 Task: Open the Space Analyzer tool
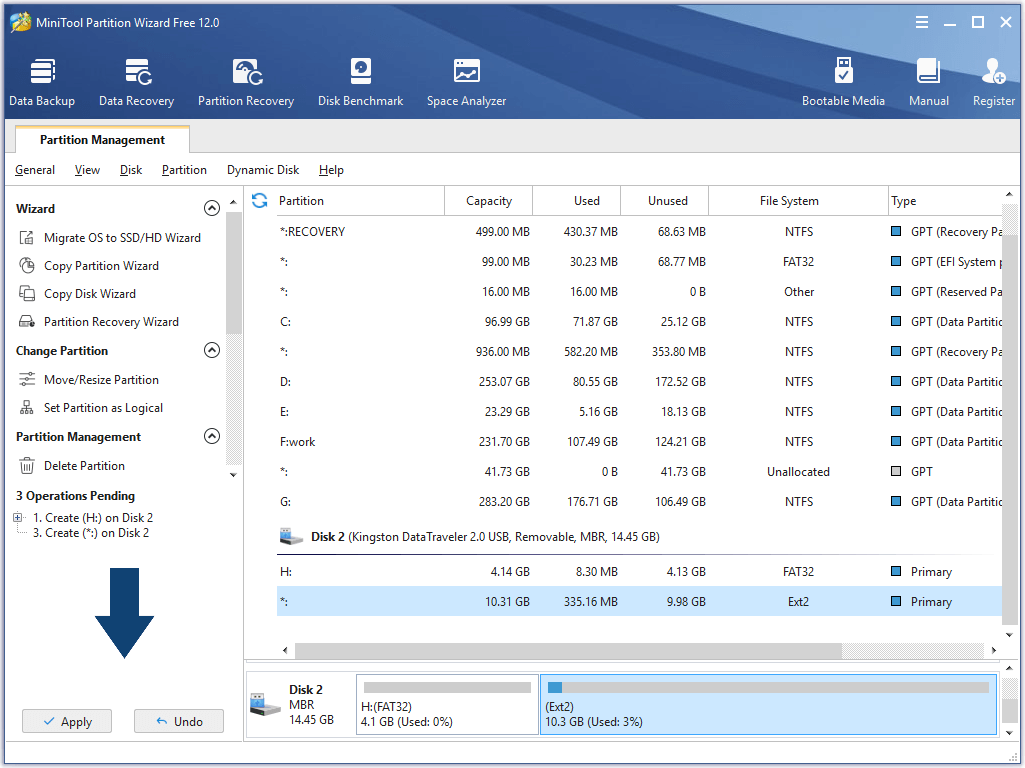click(x=466, y=82)
